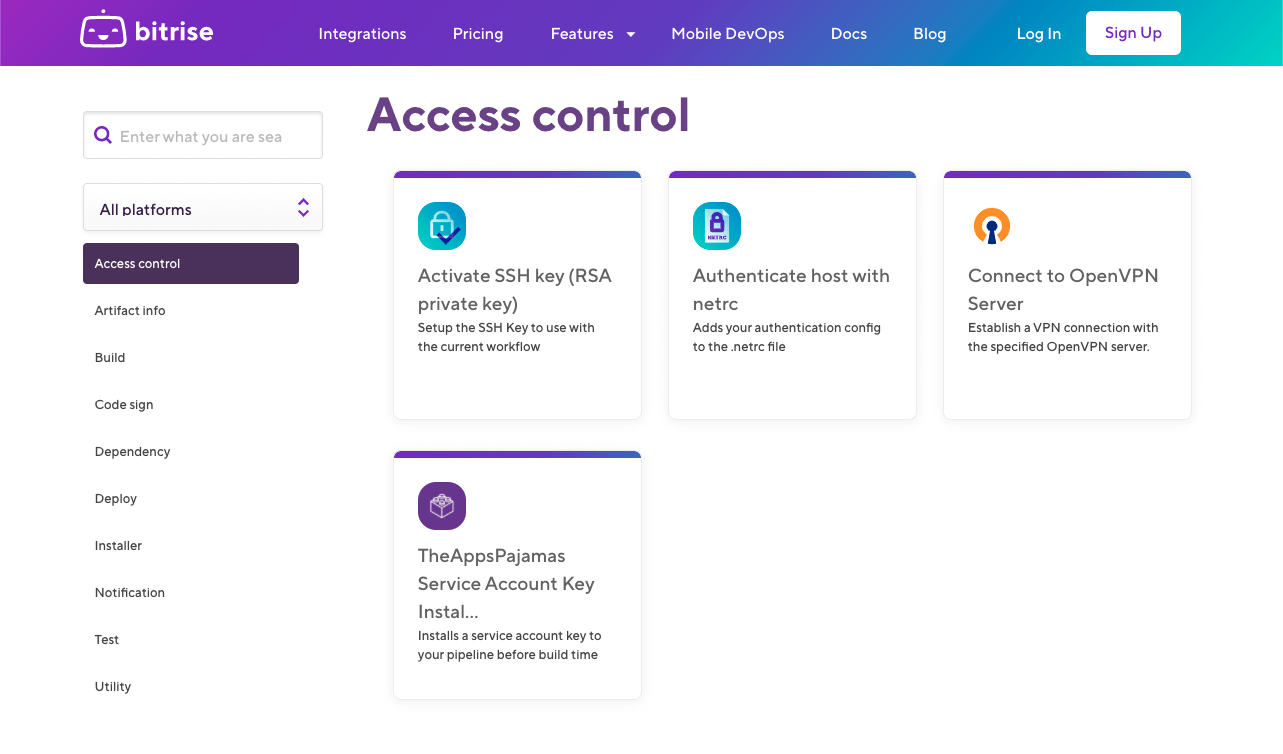Expand the Features menu arrow

pyautogui.click(x=631, y=34)
